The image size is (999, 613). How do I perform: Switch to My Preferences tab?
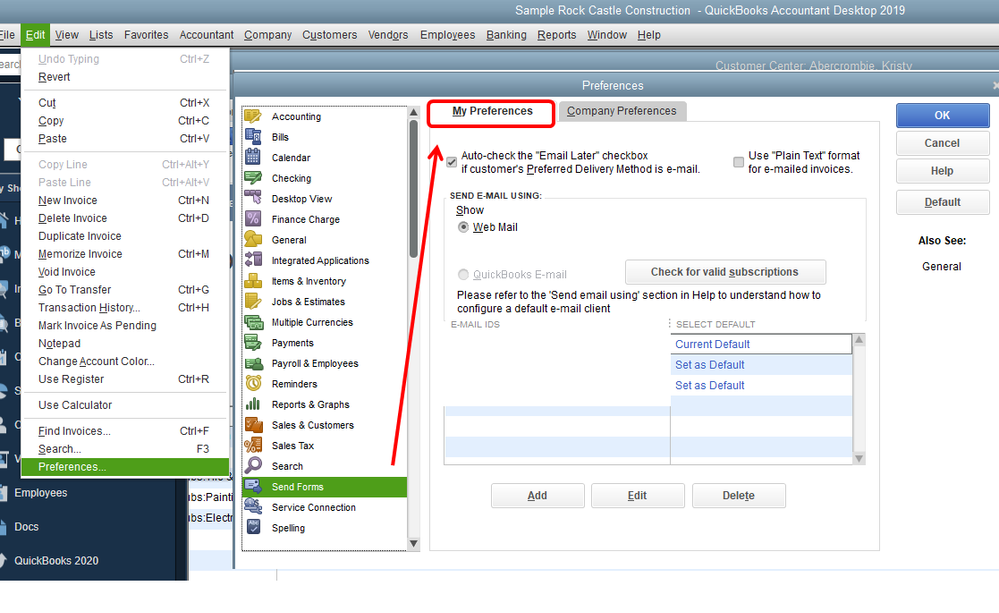coord(491,112)
